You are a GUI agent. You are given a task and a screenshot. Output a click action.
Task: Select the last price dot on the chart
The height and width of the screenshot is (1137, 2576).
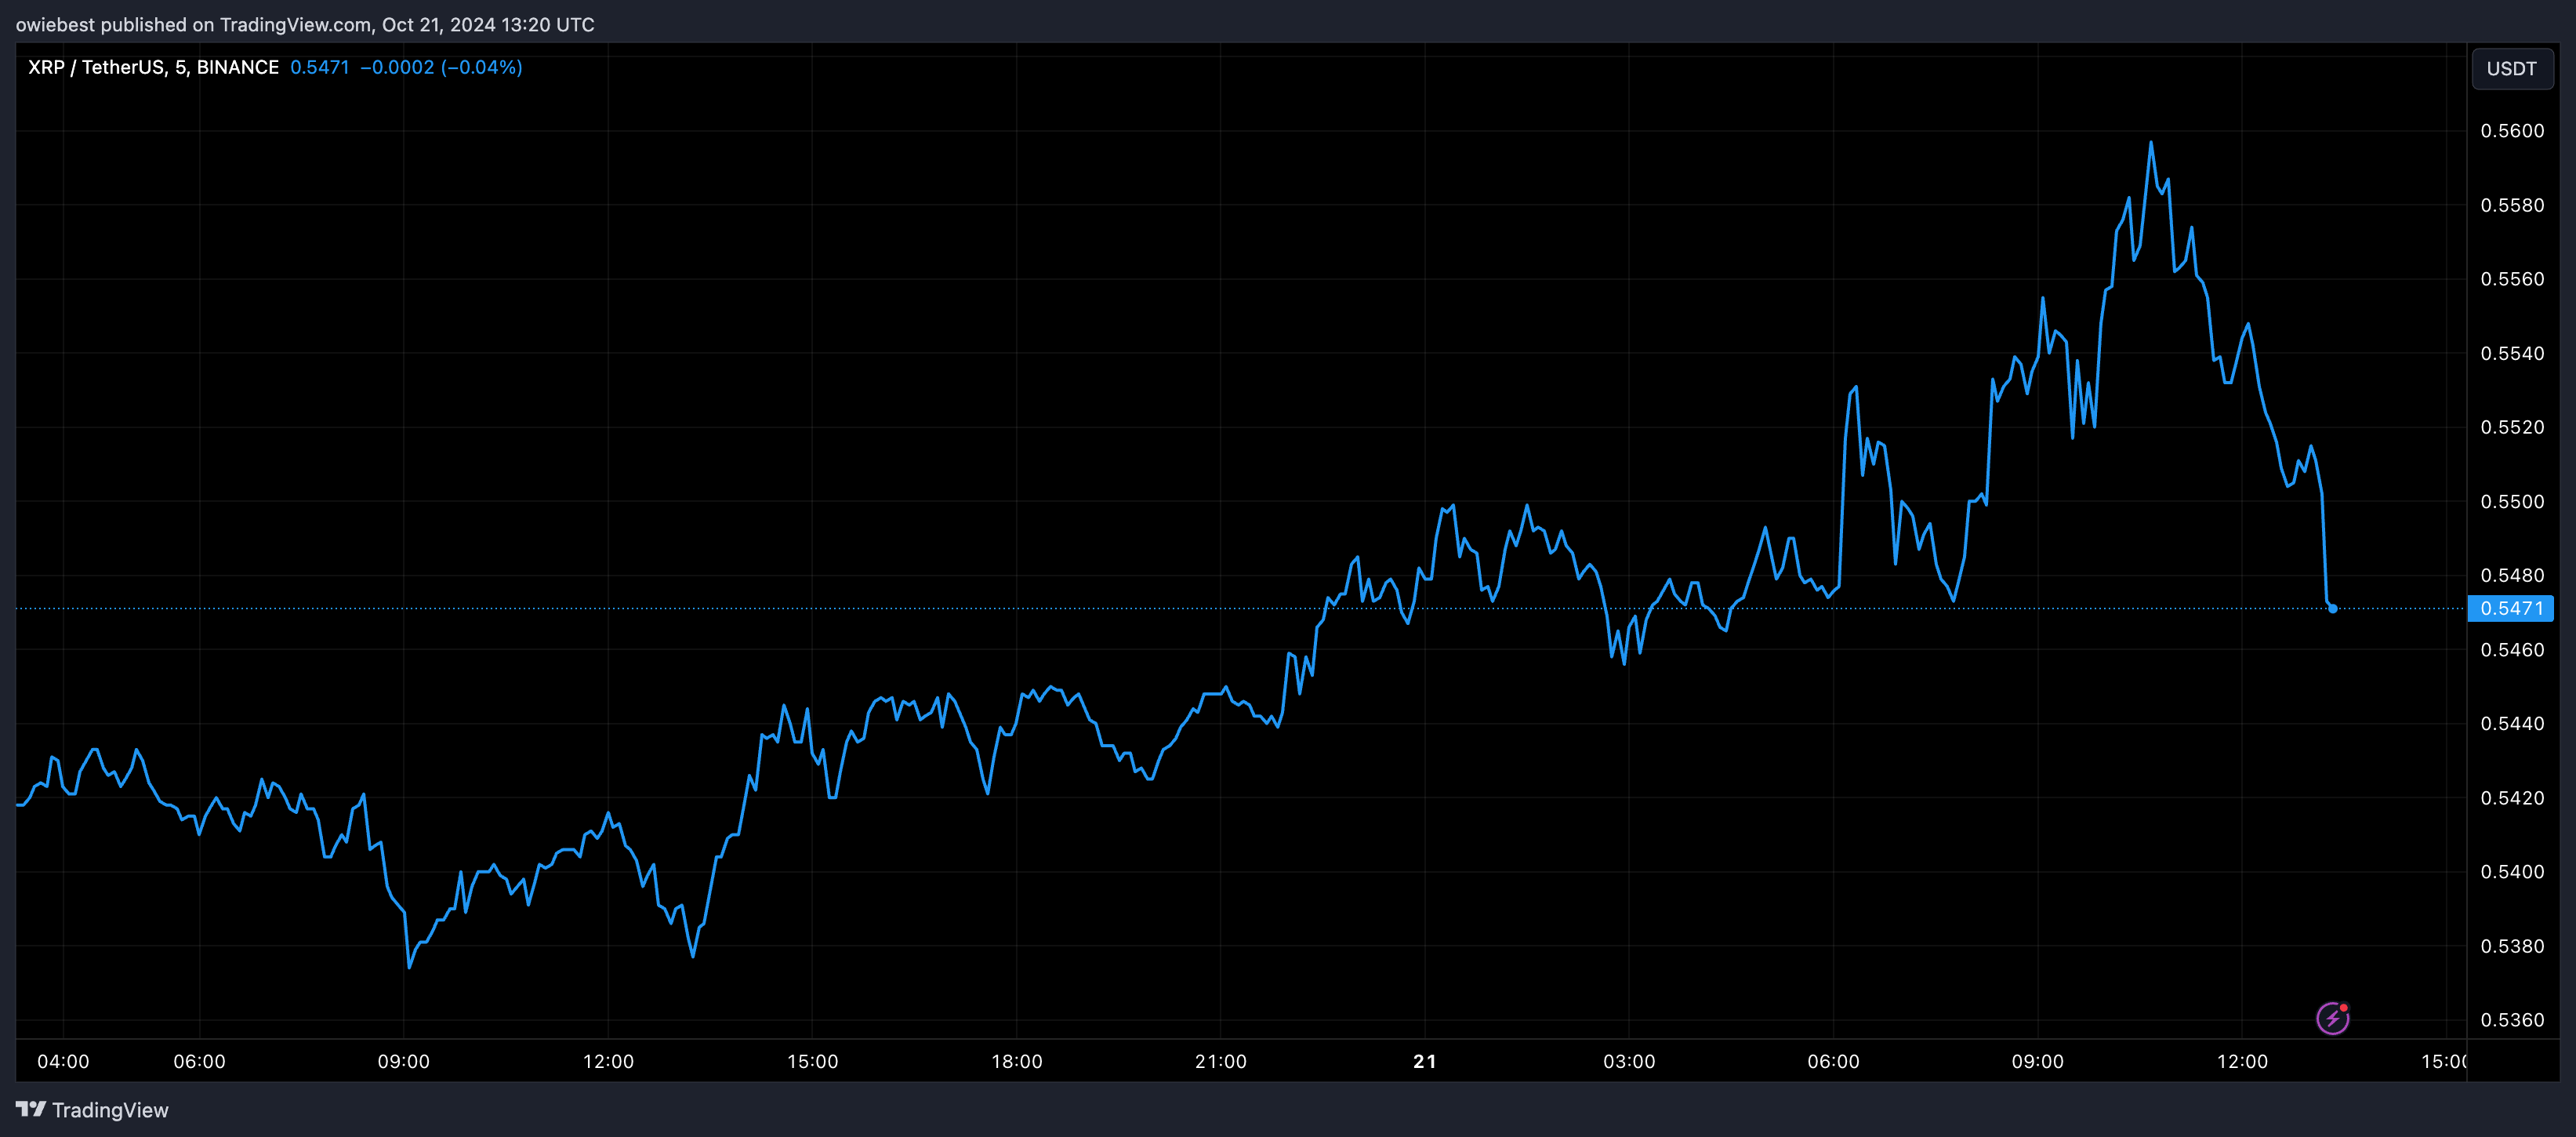(x=2334, y=608)
